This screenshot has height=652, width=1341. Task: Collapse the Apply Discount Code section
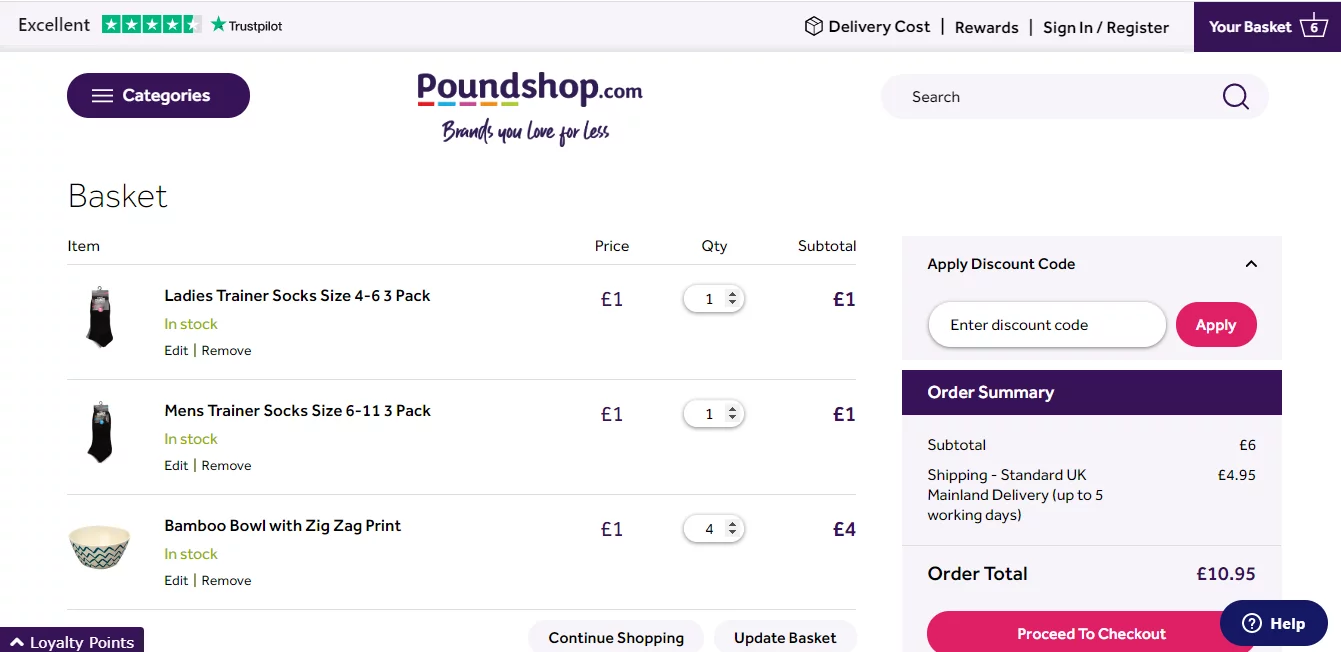point(1251,264)
